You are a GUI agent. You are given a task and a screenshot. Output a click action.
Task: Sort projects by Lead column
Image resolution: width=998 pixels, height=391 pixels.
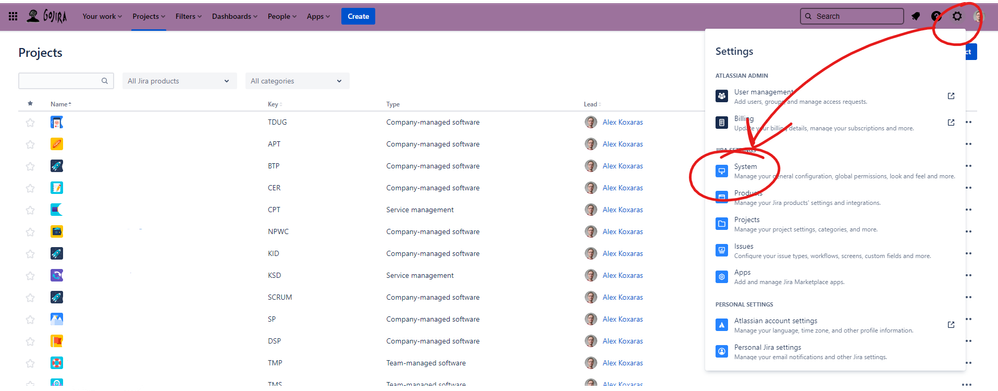click(593, 104)
